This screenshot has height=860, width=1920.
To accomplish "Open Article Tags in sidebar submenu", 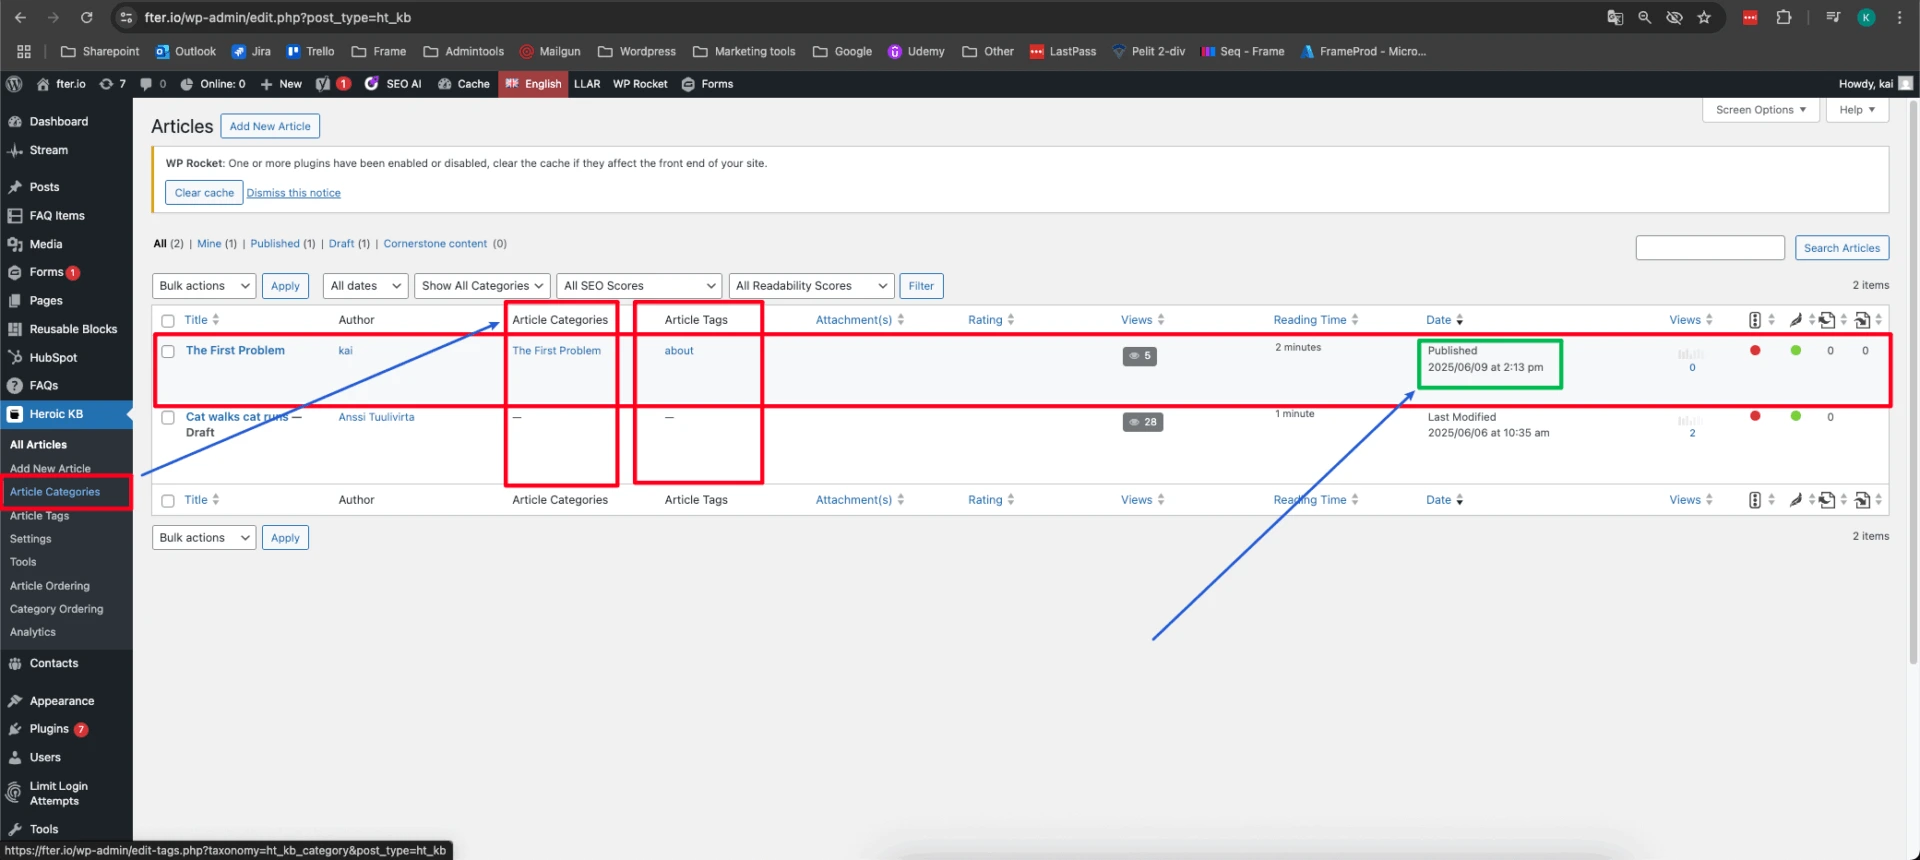I will coord(40,516).
